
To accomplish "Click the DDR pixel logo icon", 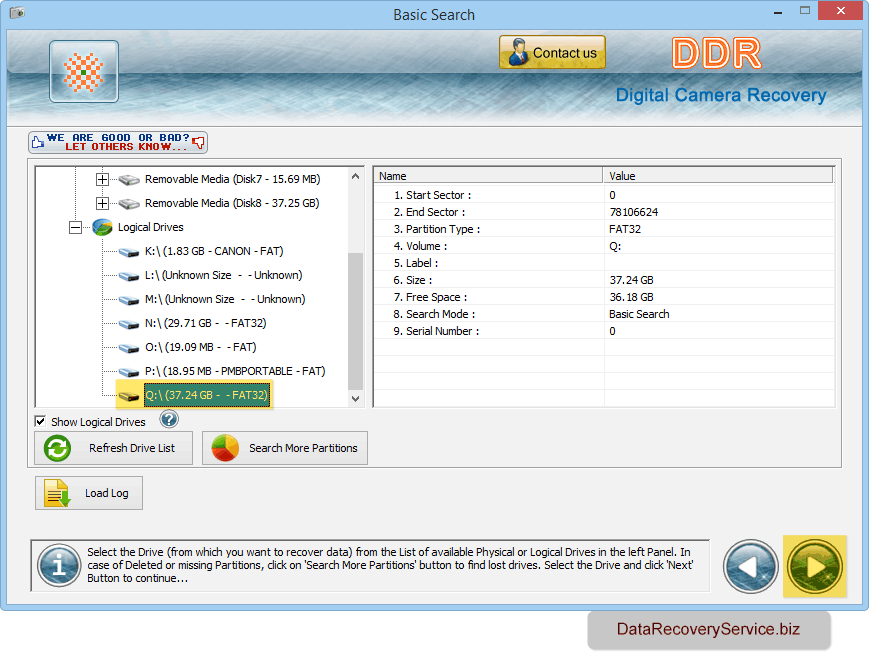I will [x=84, y=72].
